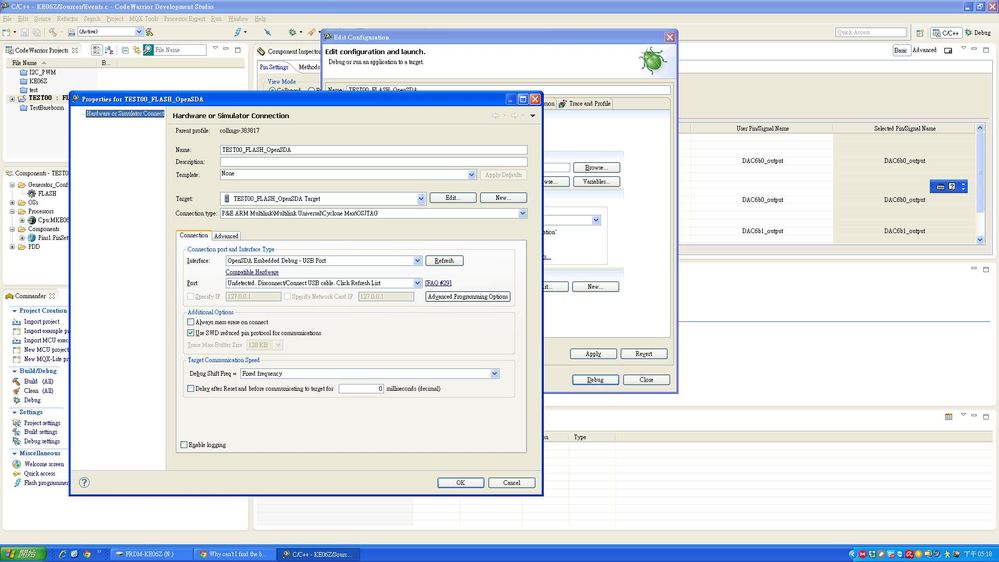Click Debug button in Edit Configuration dialog

point(595,380)
